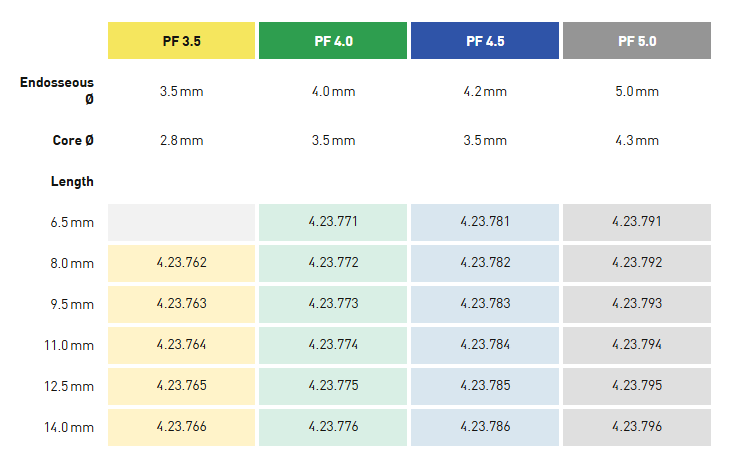
Task: Click the Length heading label
Action: click(x=72, y=181)
